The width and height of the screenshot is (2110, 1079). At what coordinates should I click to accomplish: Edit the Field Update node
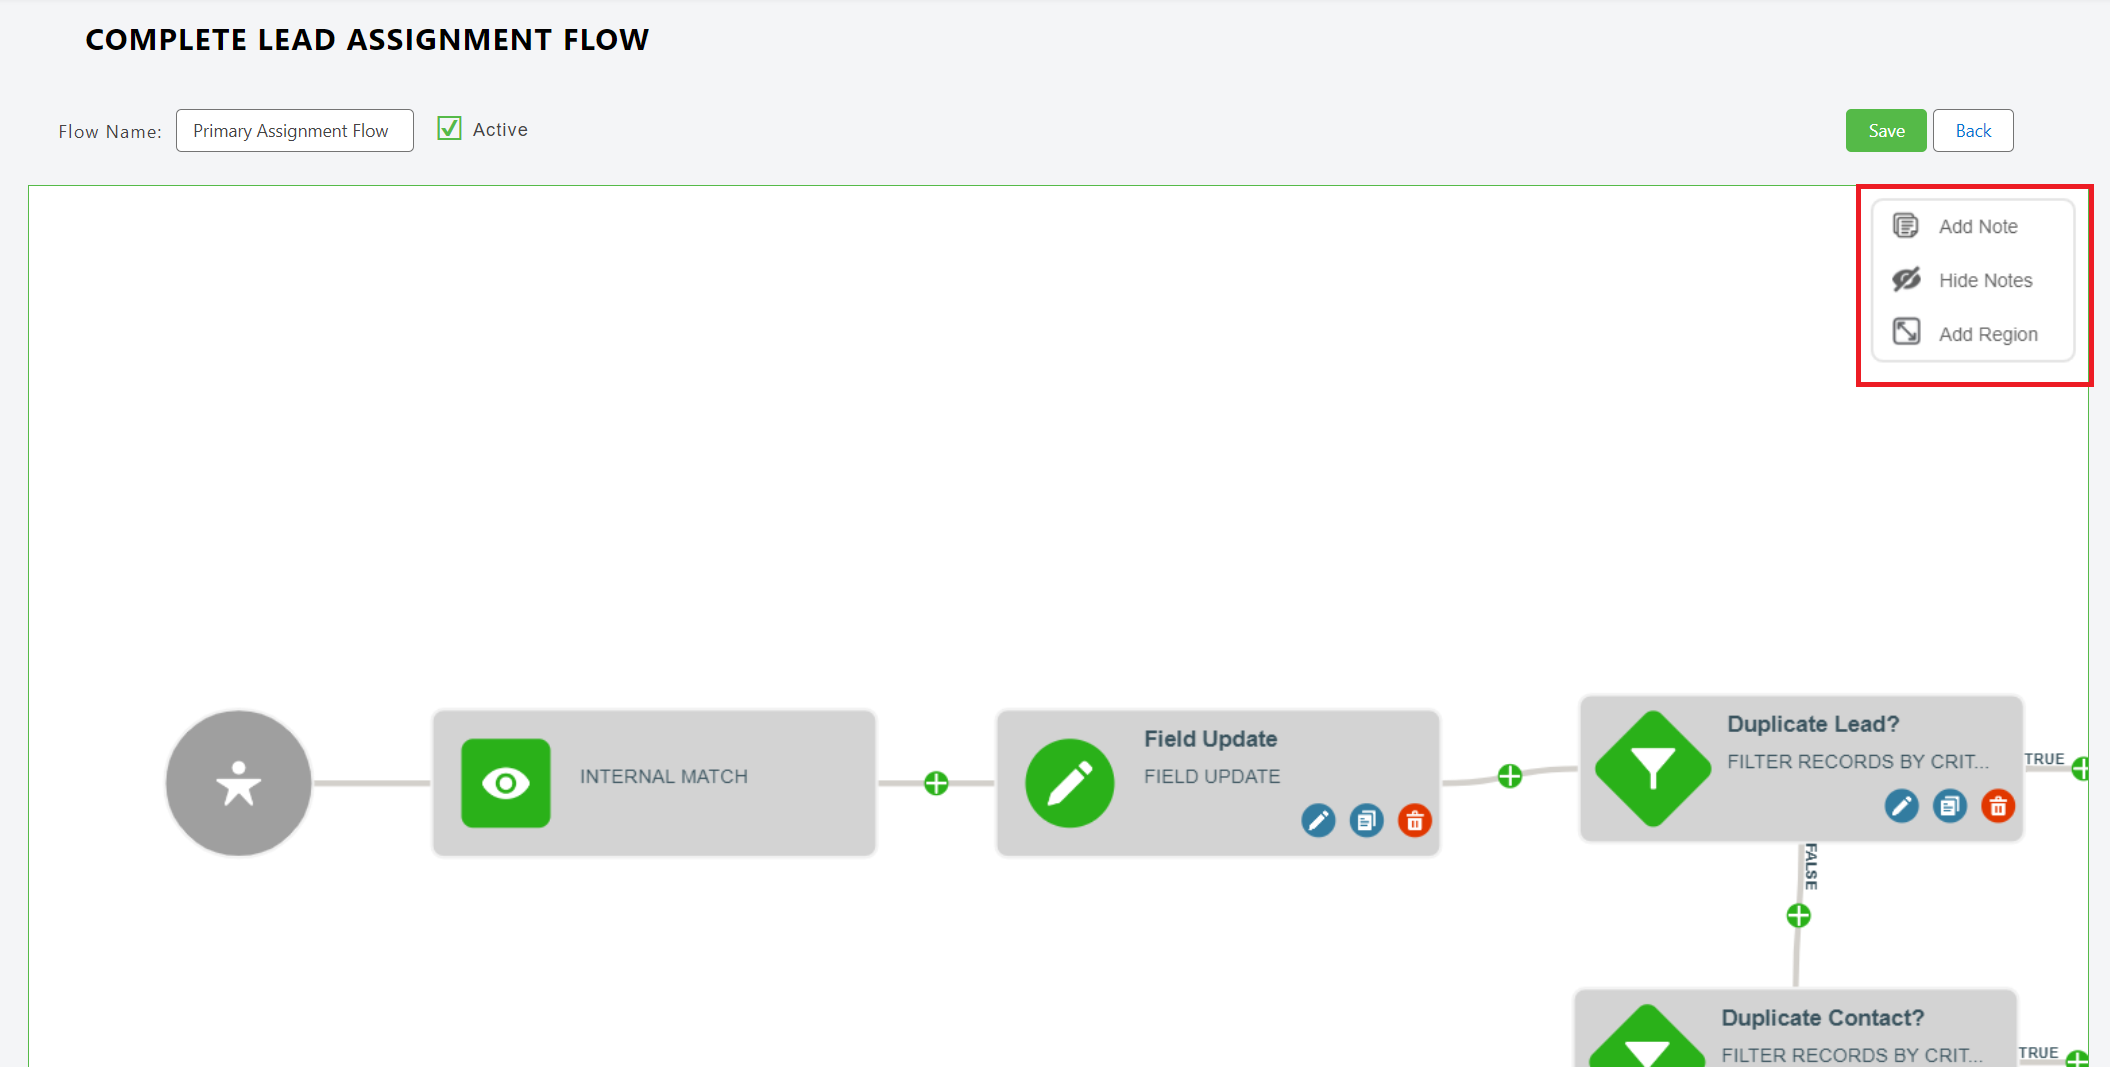1318,821
